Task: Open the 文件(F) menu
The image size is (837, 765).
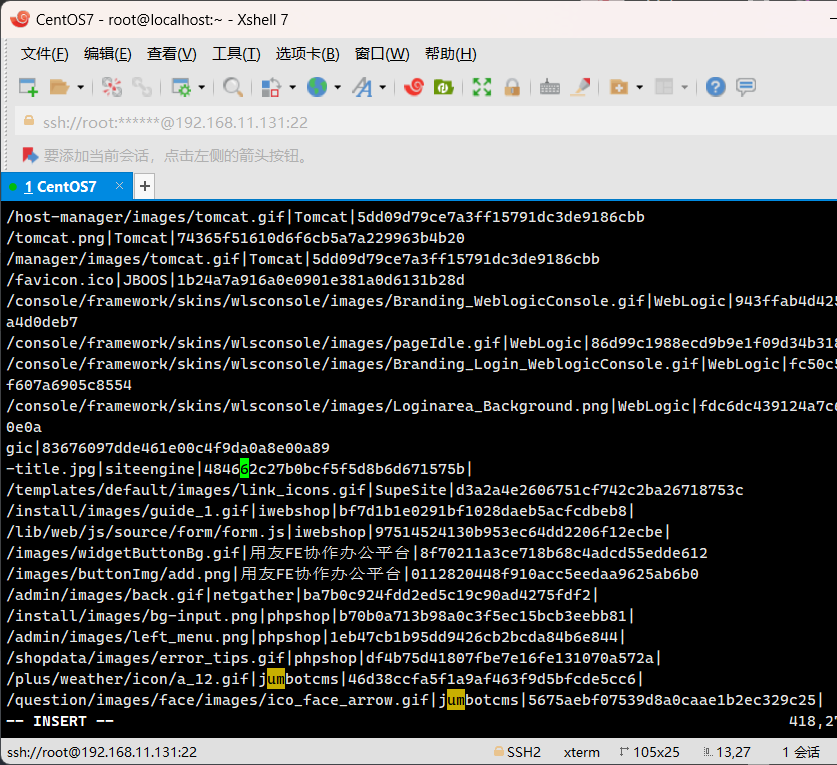Action: (45, 54)
